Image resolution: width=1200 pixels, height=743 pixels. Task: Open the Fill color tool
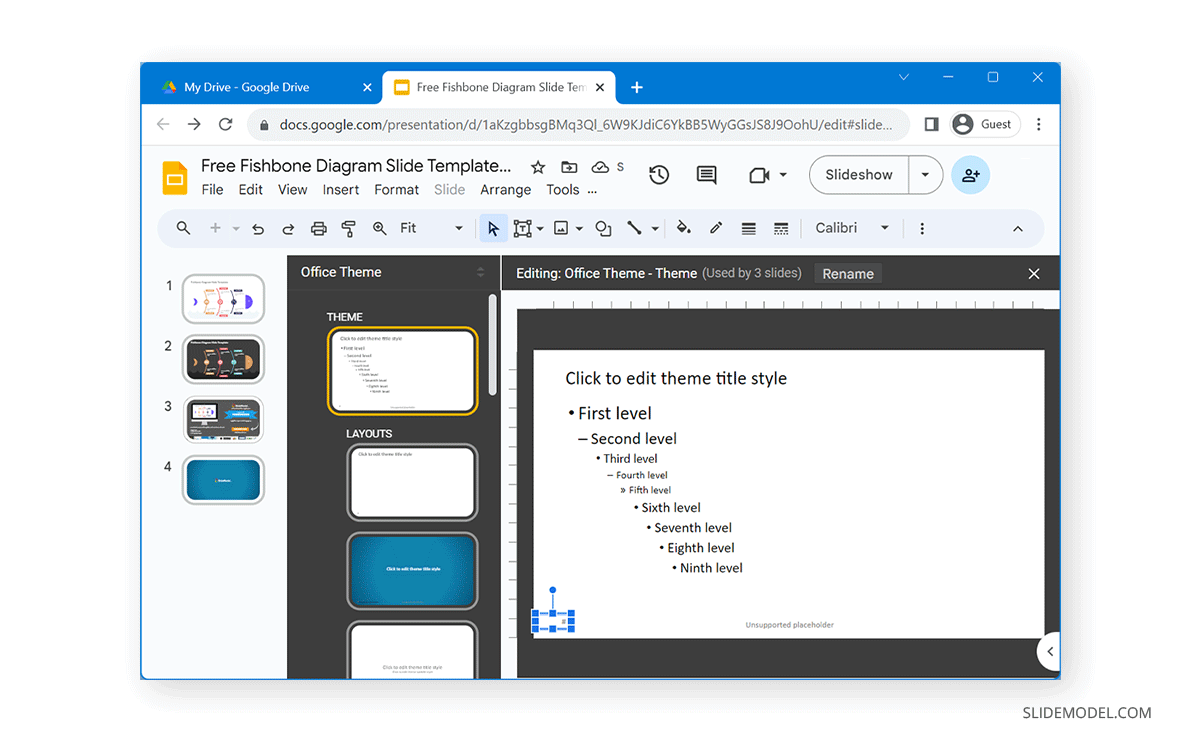tap(684, 228)
